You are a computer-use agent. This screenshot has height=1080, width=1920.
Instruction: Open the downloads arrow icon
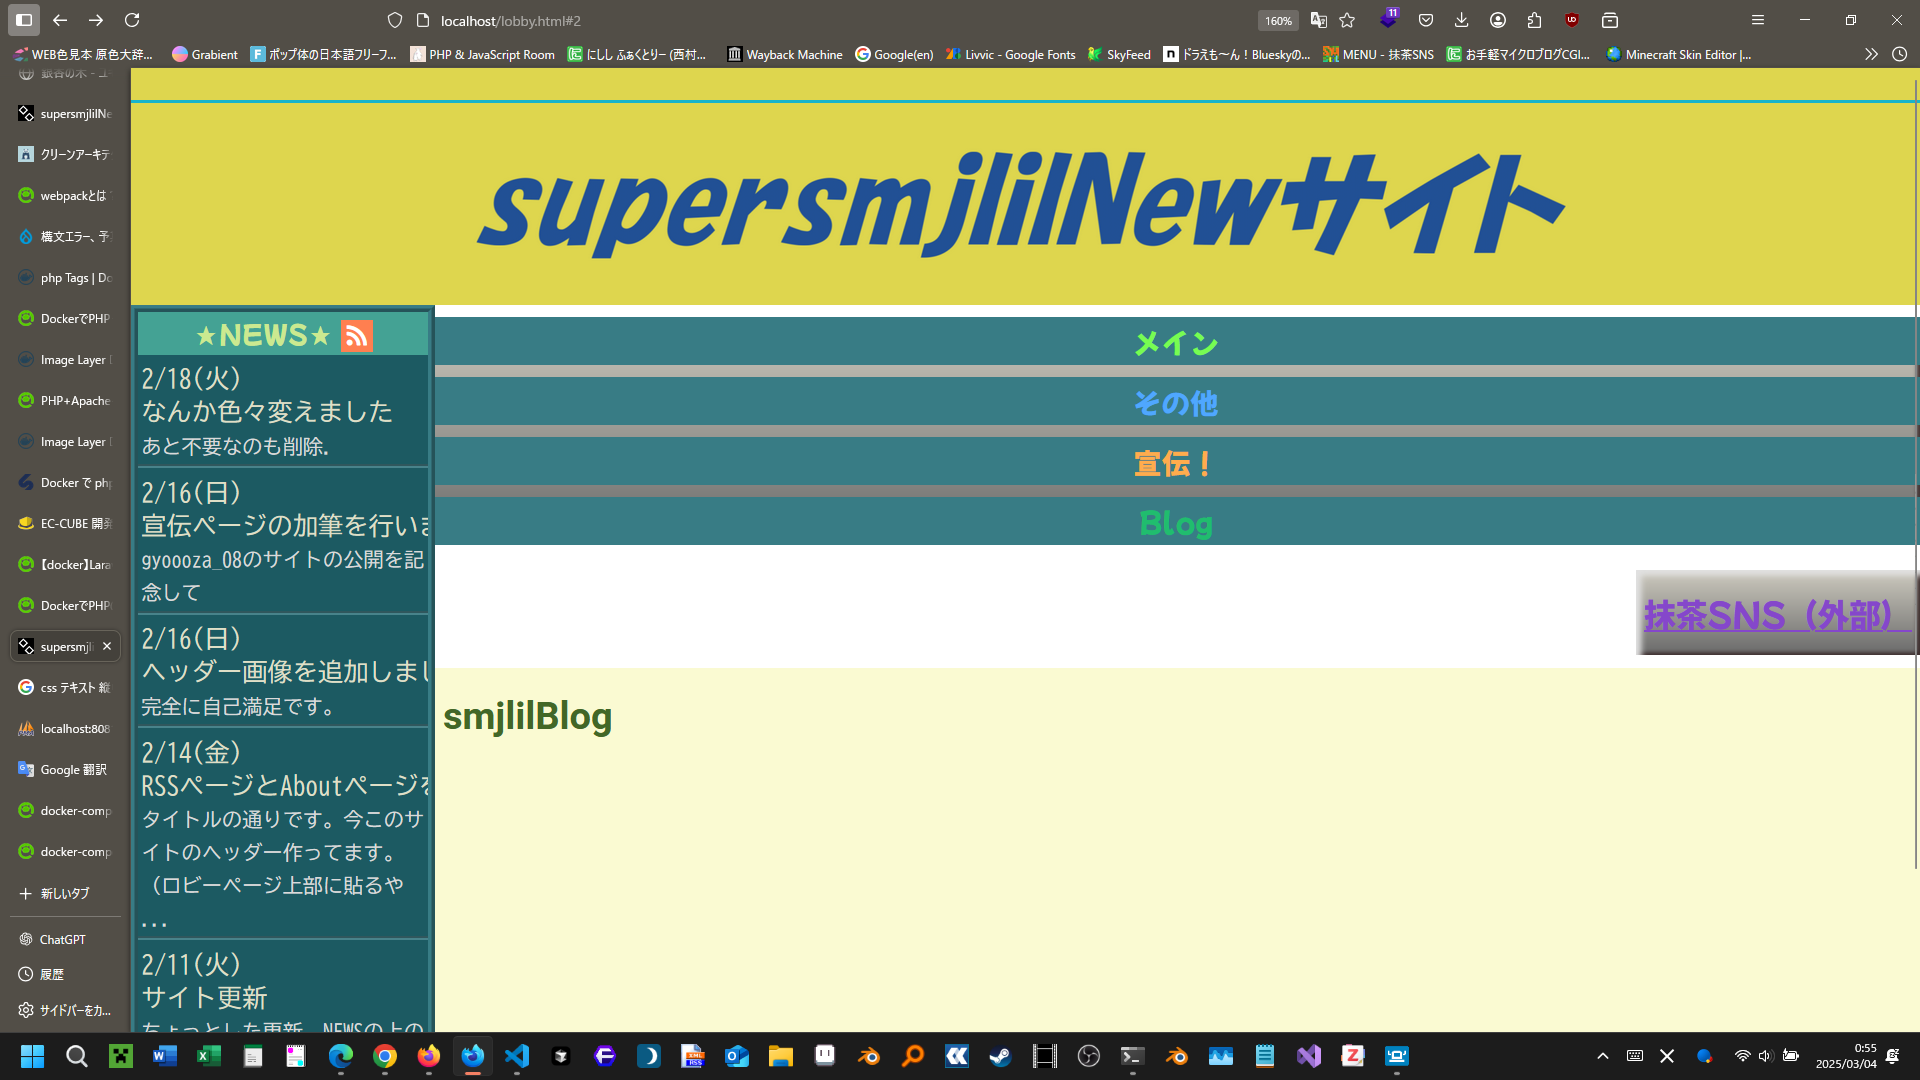tap(1461, 20)
